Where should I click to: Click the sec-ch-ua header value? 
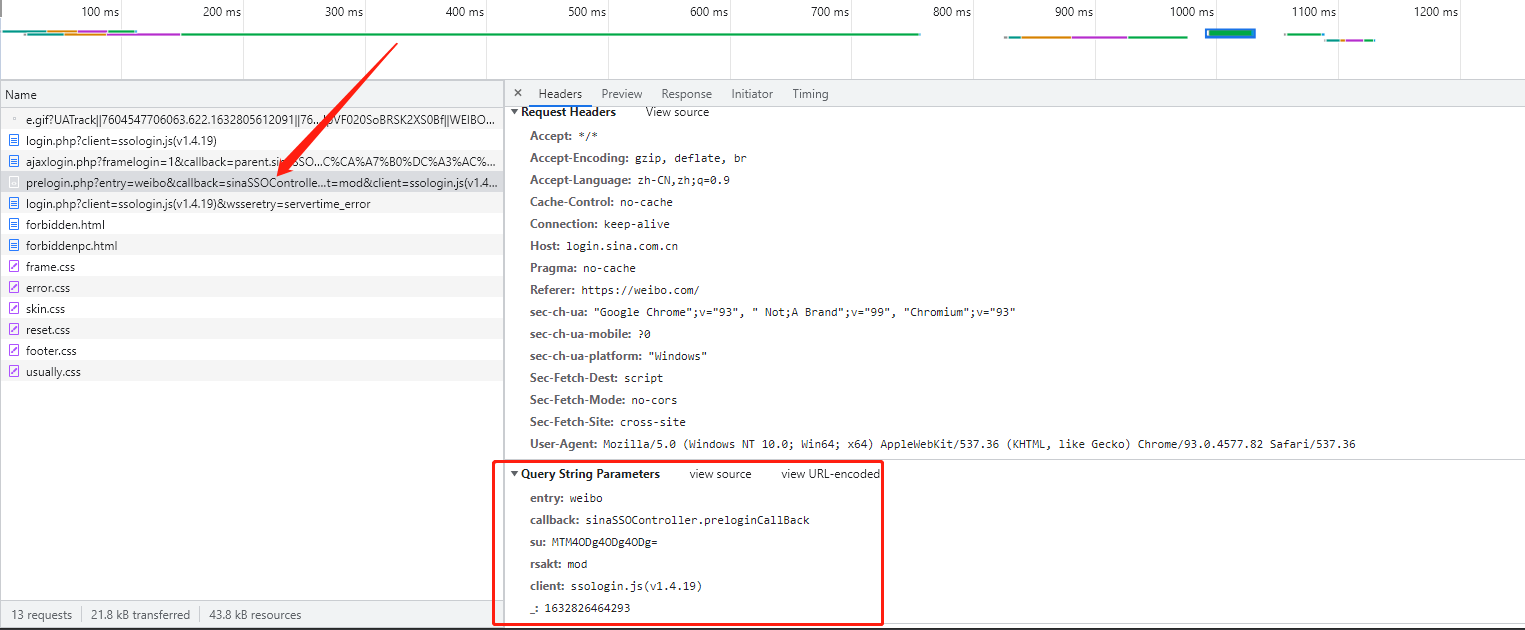click(804, 312)
